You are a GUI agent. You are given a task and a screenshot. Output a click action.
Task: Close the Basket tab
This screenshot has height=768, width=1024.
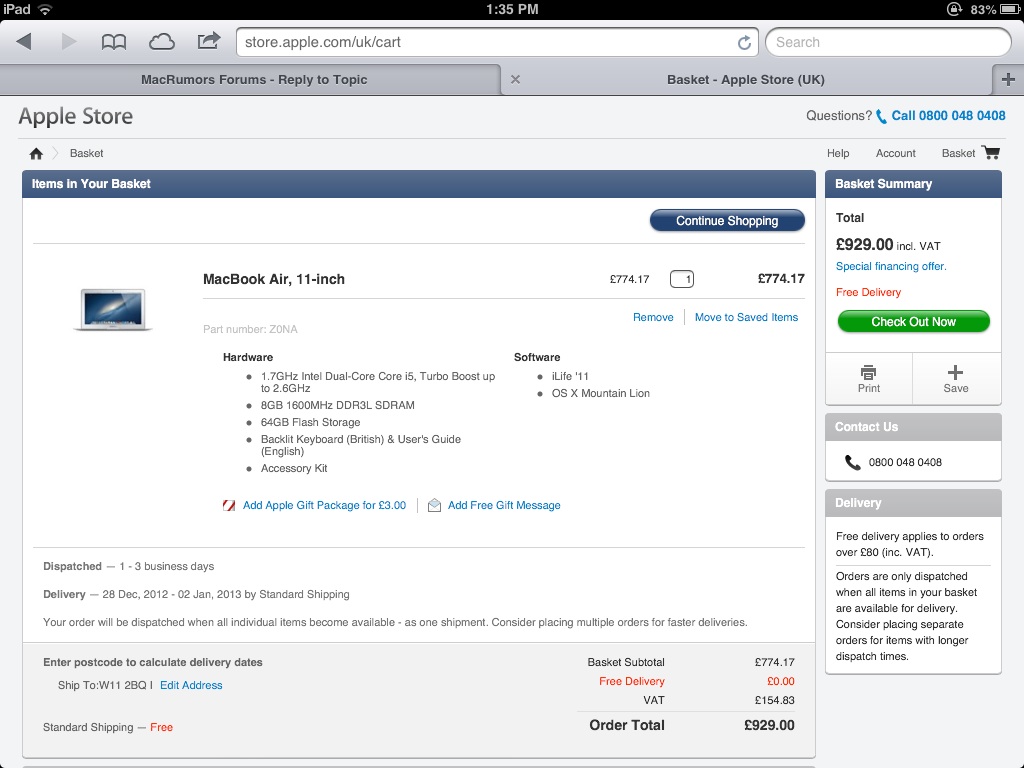(515, 80)
